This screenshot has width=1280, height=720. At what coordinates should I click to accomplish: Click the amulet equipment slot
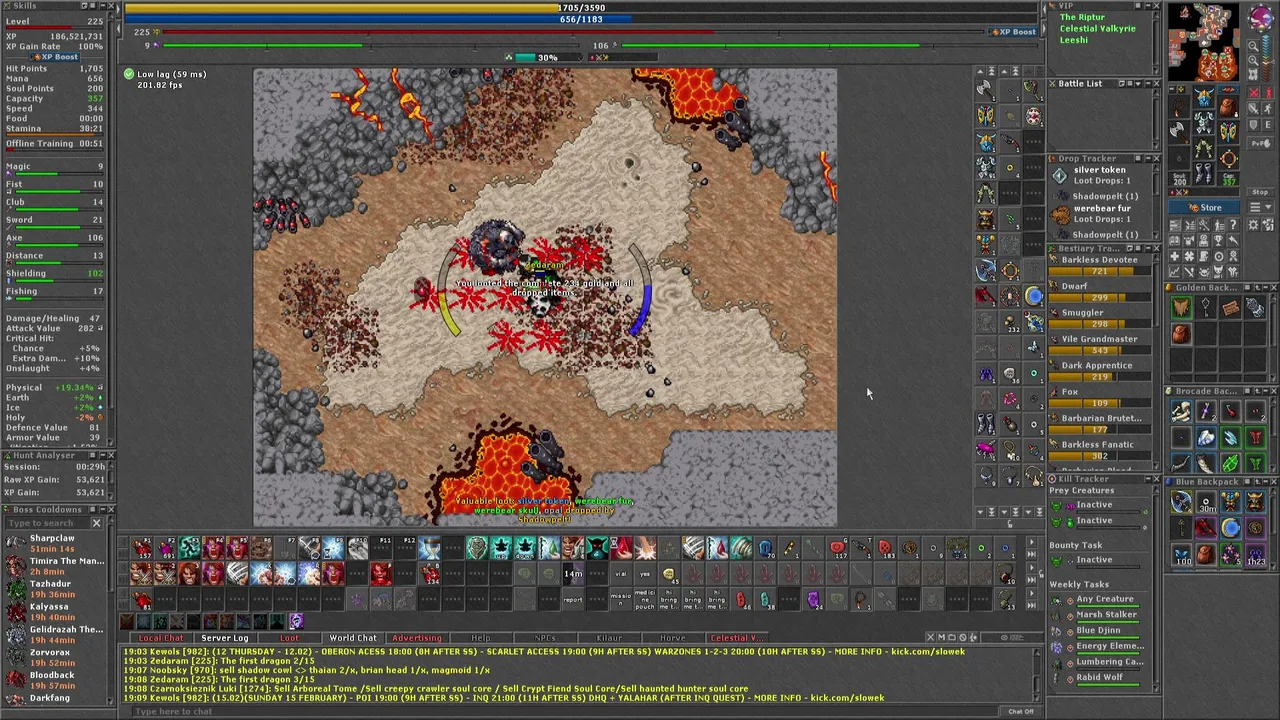click(x=1179, y=106)
